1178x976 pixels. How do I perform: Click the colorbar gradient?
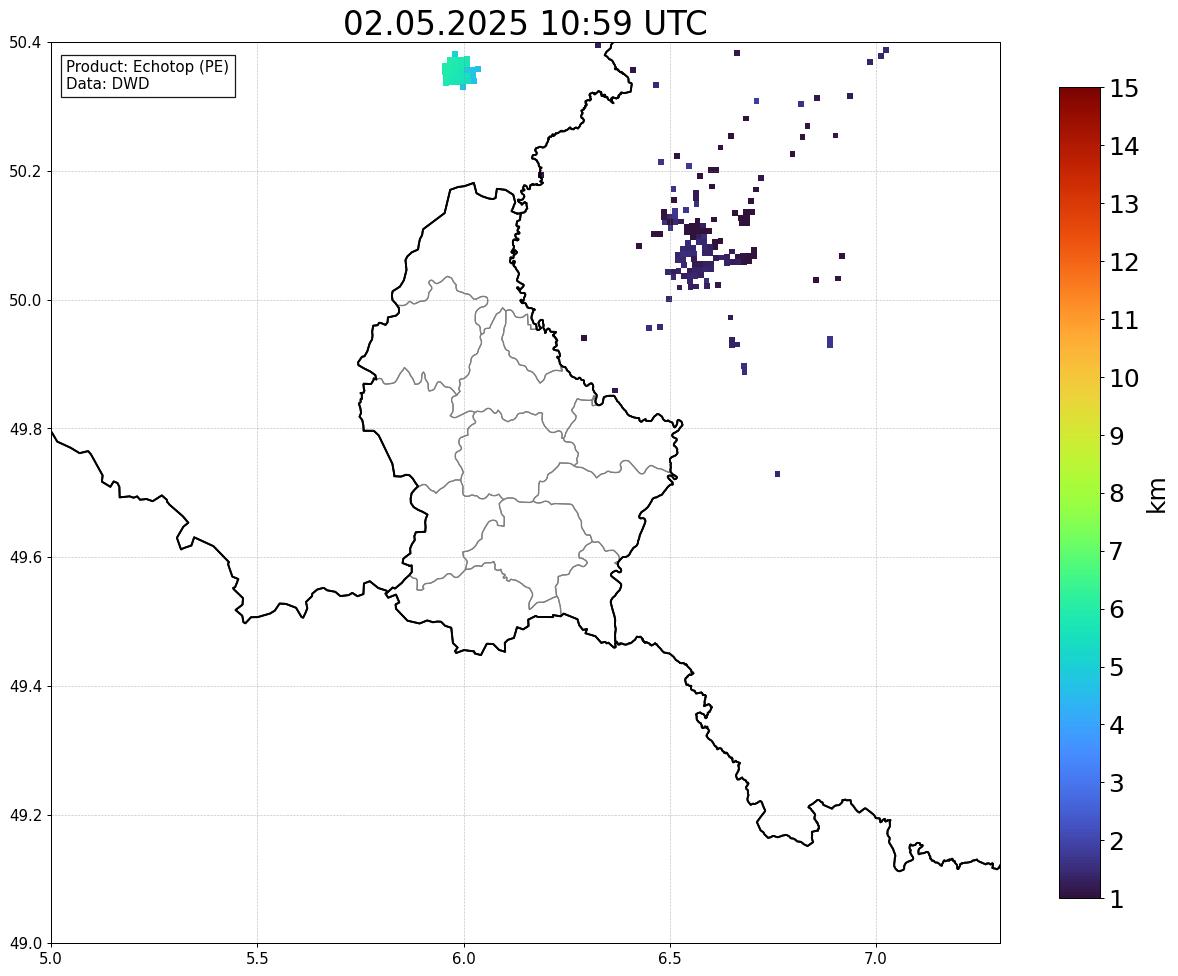(x=1080, y=493)
